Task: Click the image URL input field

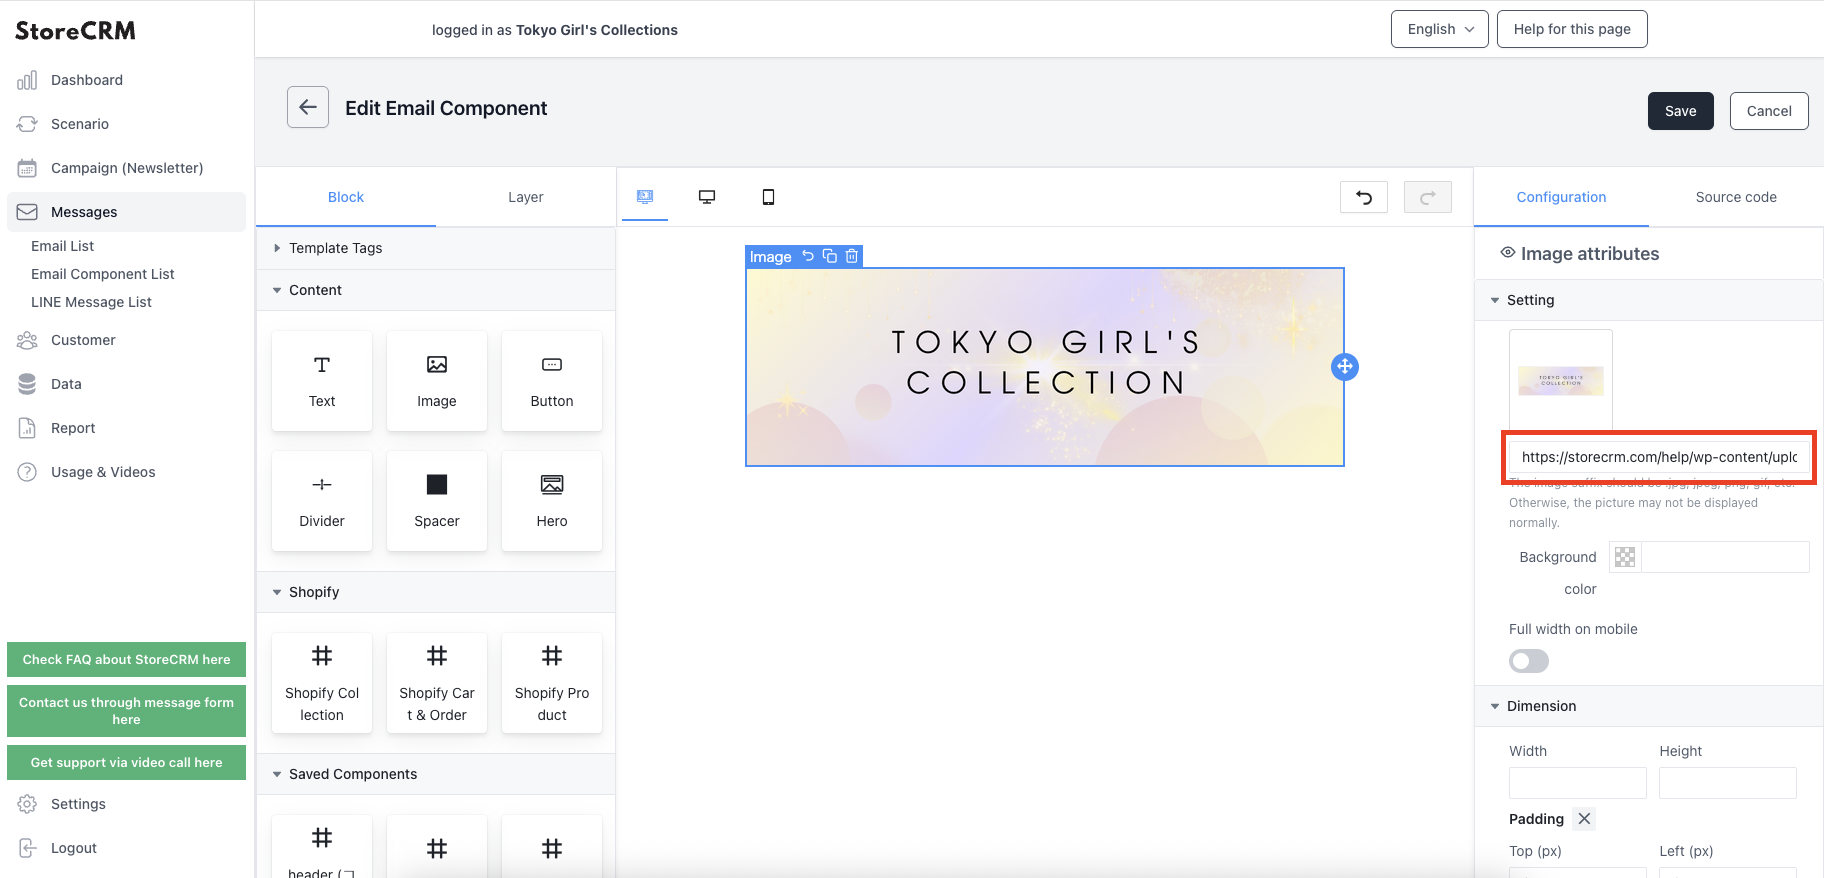Action: 1659,457
